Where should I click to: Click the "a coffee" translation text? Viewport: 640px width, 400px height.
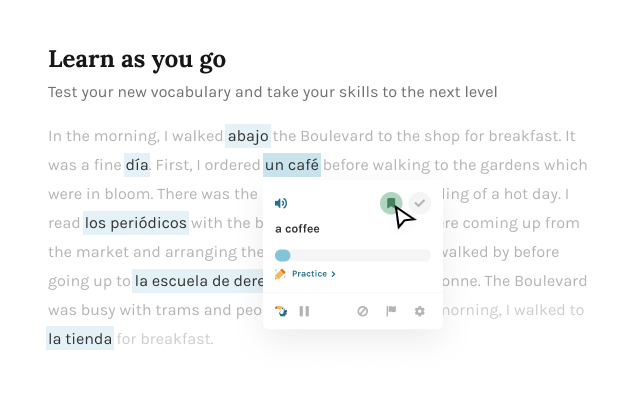pos(297,229)
